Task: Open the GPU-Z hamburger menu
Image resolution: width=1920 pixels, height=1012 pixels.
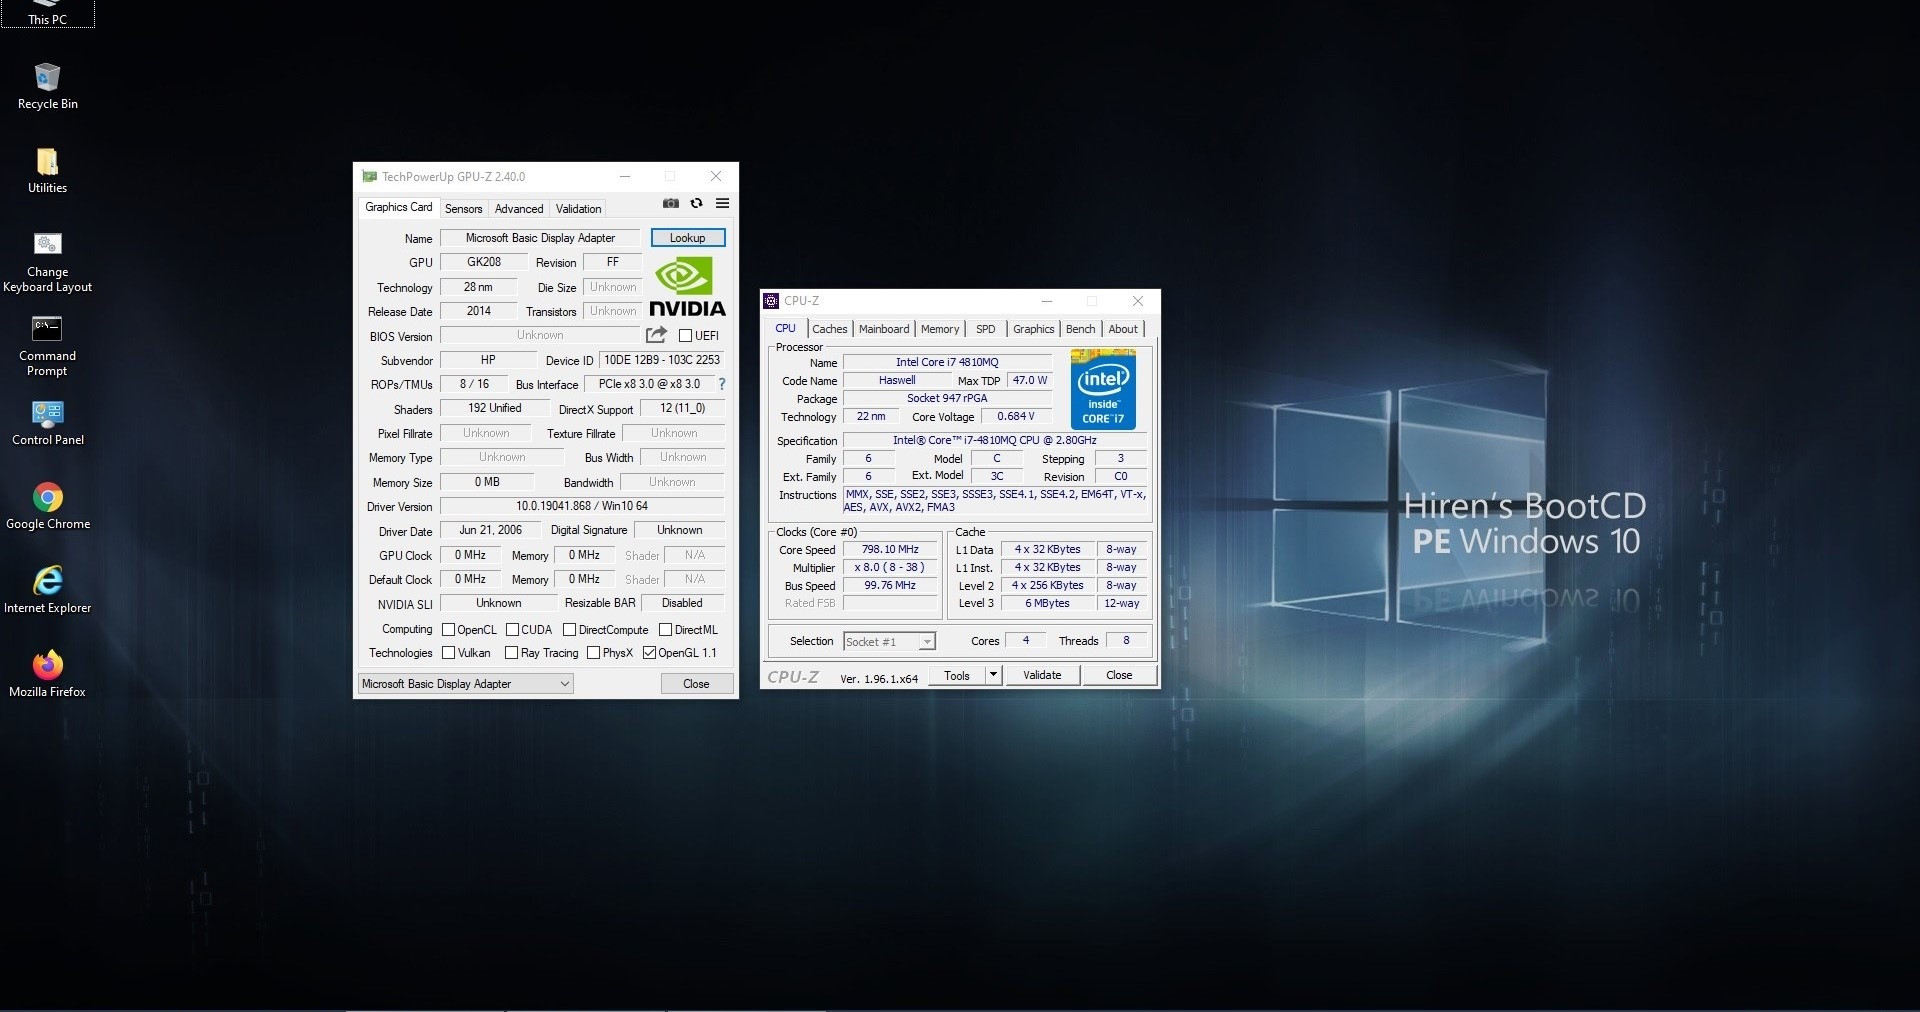Action: click(x=722, y=203)
